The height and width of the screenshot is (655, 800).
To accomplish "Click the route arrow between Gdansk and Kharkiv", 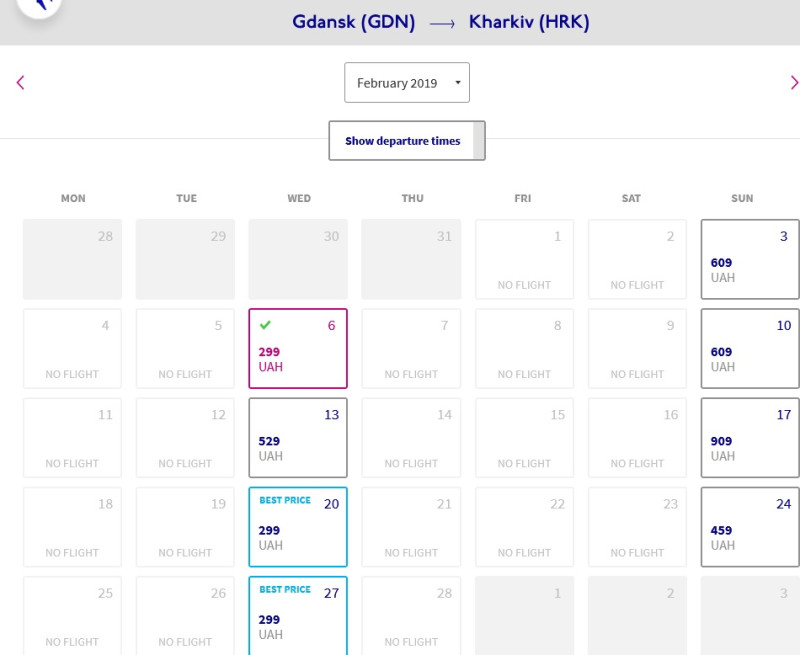I will [x=442, y=24].
